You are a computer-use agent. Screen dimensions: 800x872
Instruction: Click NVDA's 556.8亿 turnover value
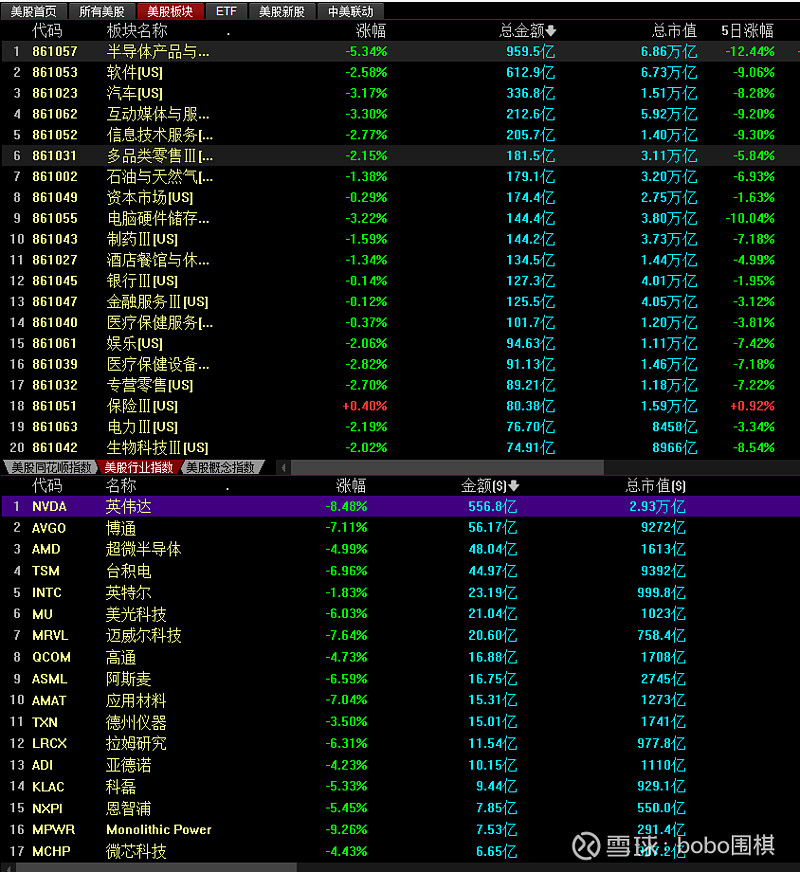pyautogui.click(x=493, y=507)
